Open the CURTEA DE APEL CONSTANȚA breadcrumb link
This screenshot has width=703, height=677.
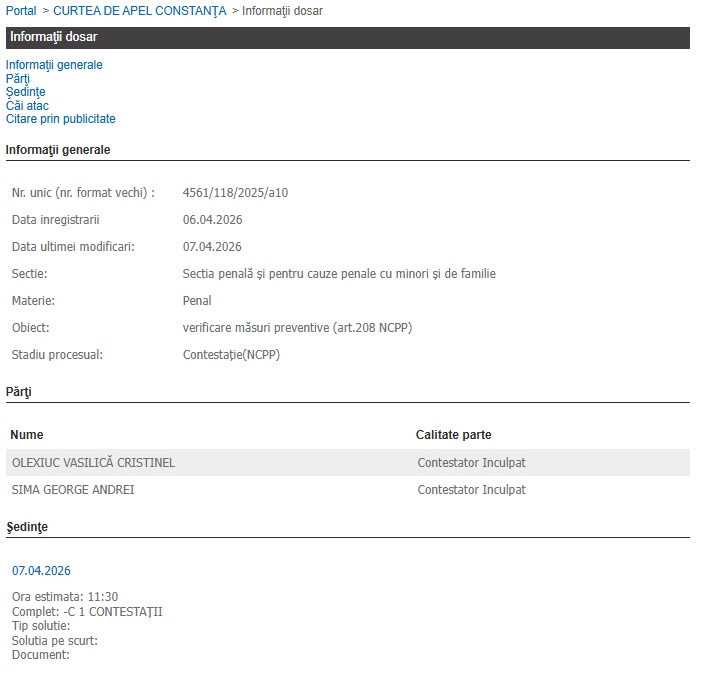tap(138, 10)
